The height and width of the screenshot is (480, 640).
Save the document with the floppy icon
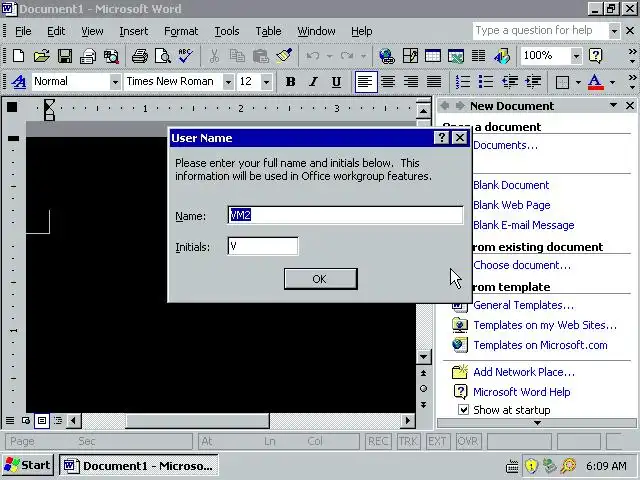(x=64, y=56)
